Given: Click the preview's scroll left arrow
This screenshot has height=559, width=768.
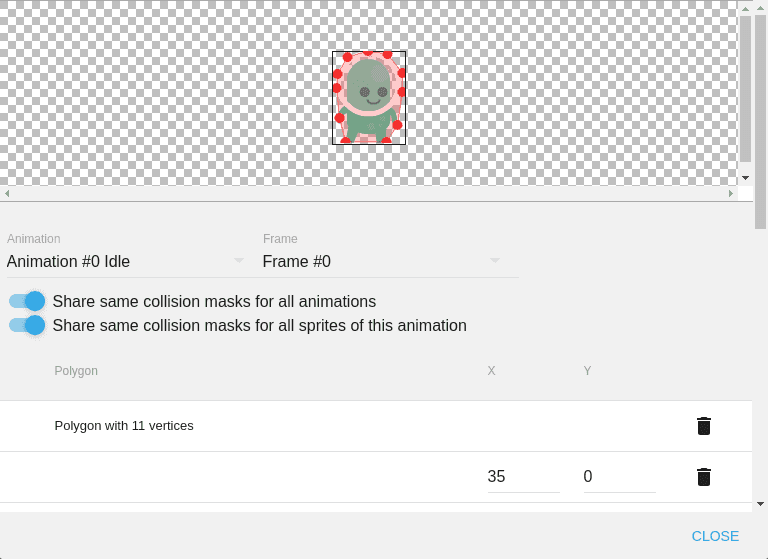Looking at the screenshot, I should (7, 193).
